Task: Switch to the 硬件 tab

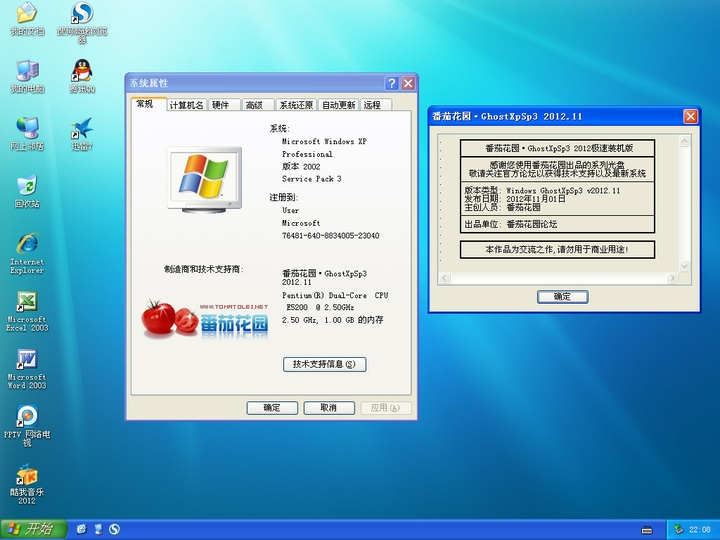Action: (221, 105)
